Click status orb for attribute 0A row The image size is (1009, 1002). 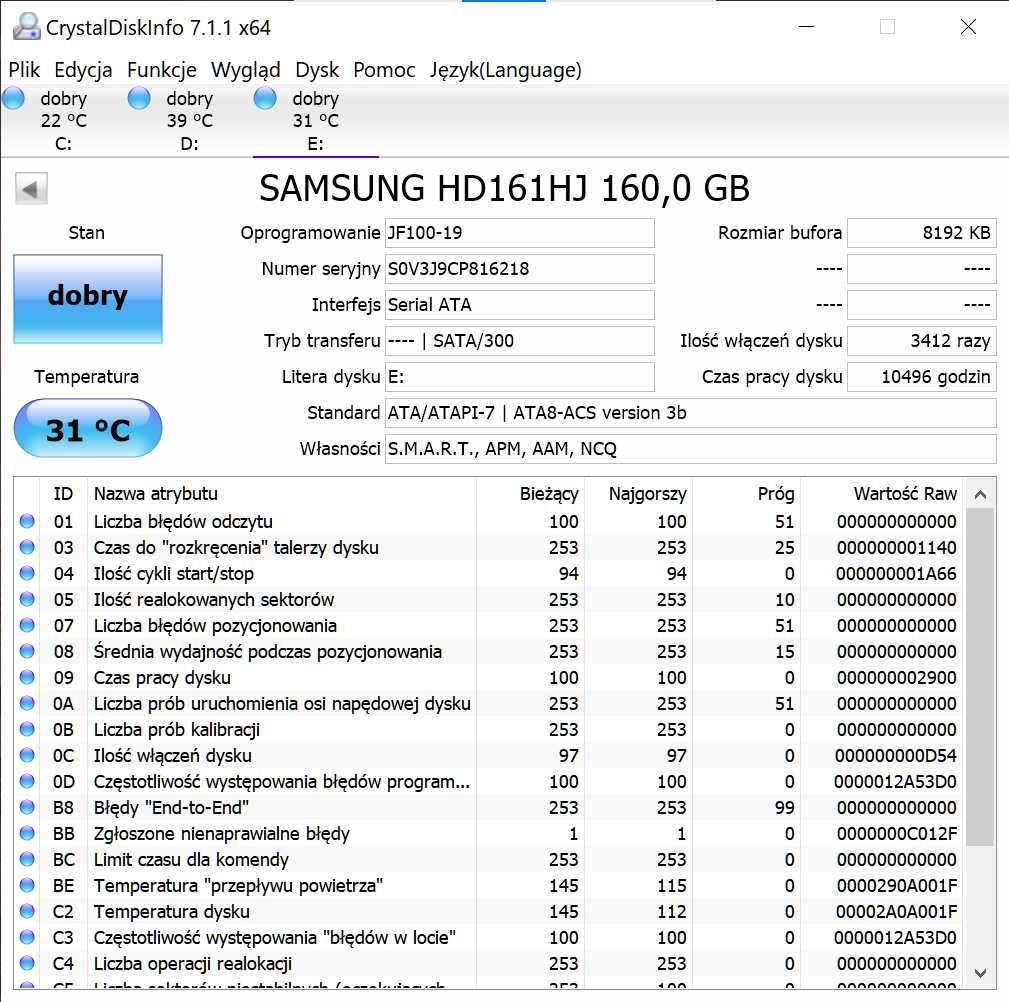pos(27,703)
